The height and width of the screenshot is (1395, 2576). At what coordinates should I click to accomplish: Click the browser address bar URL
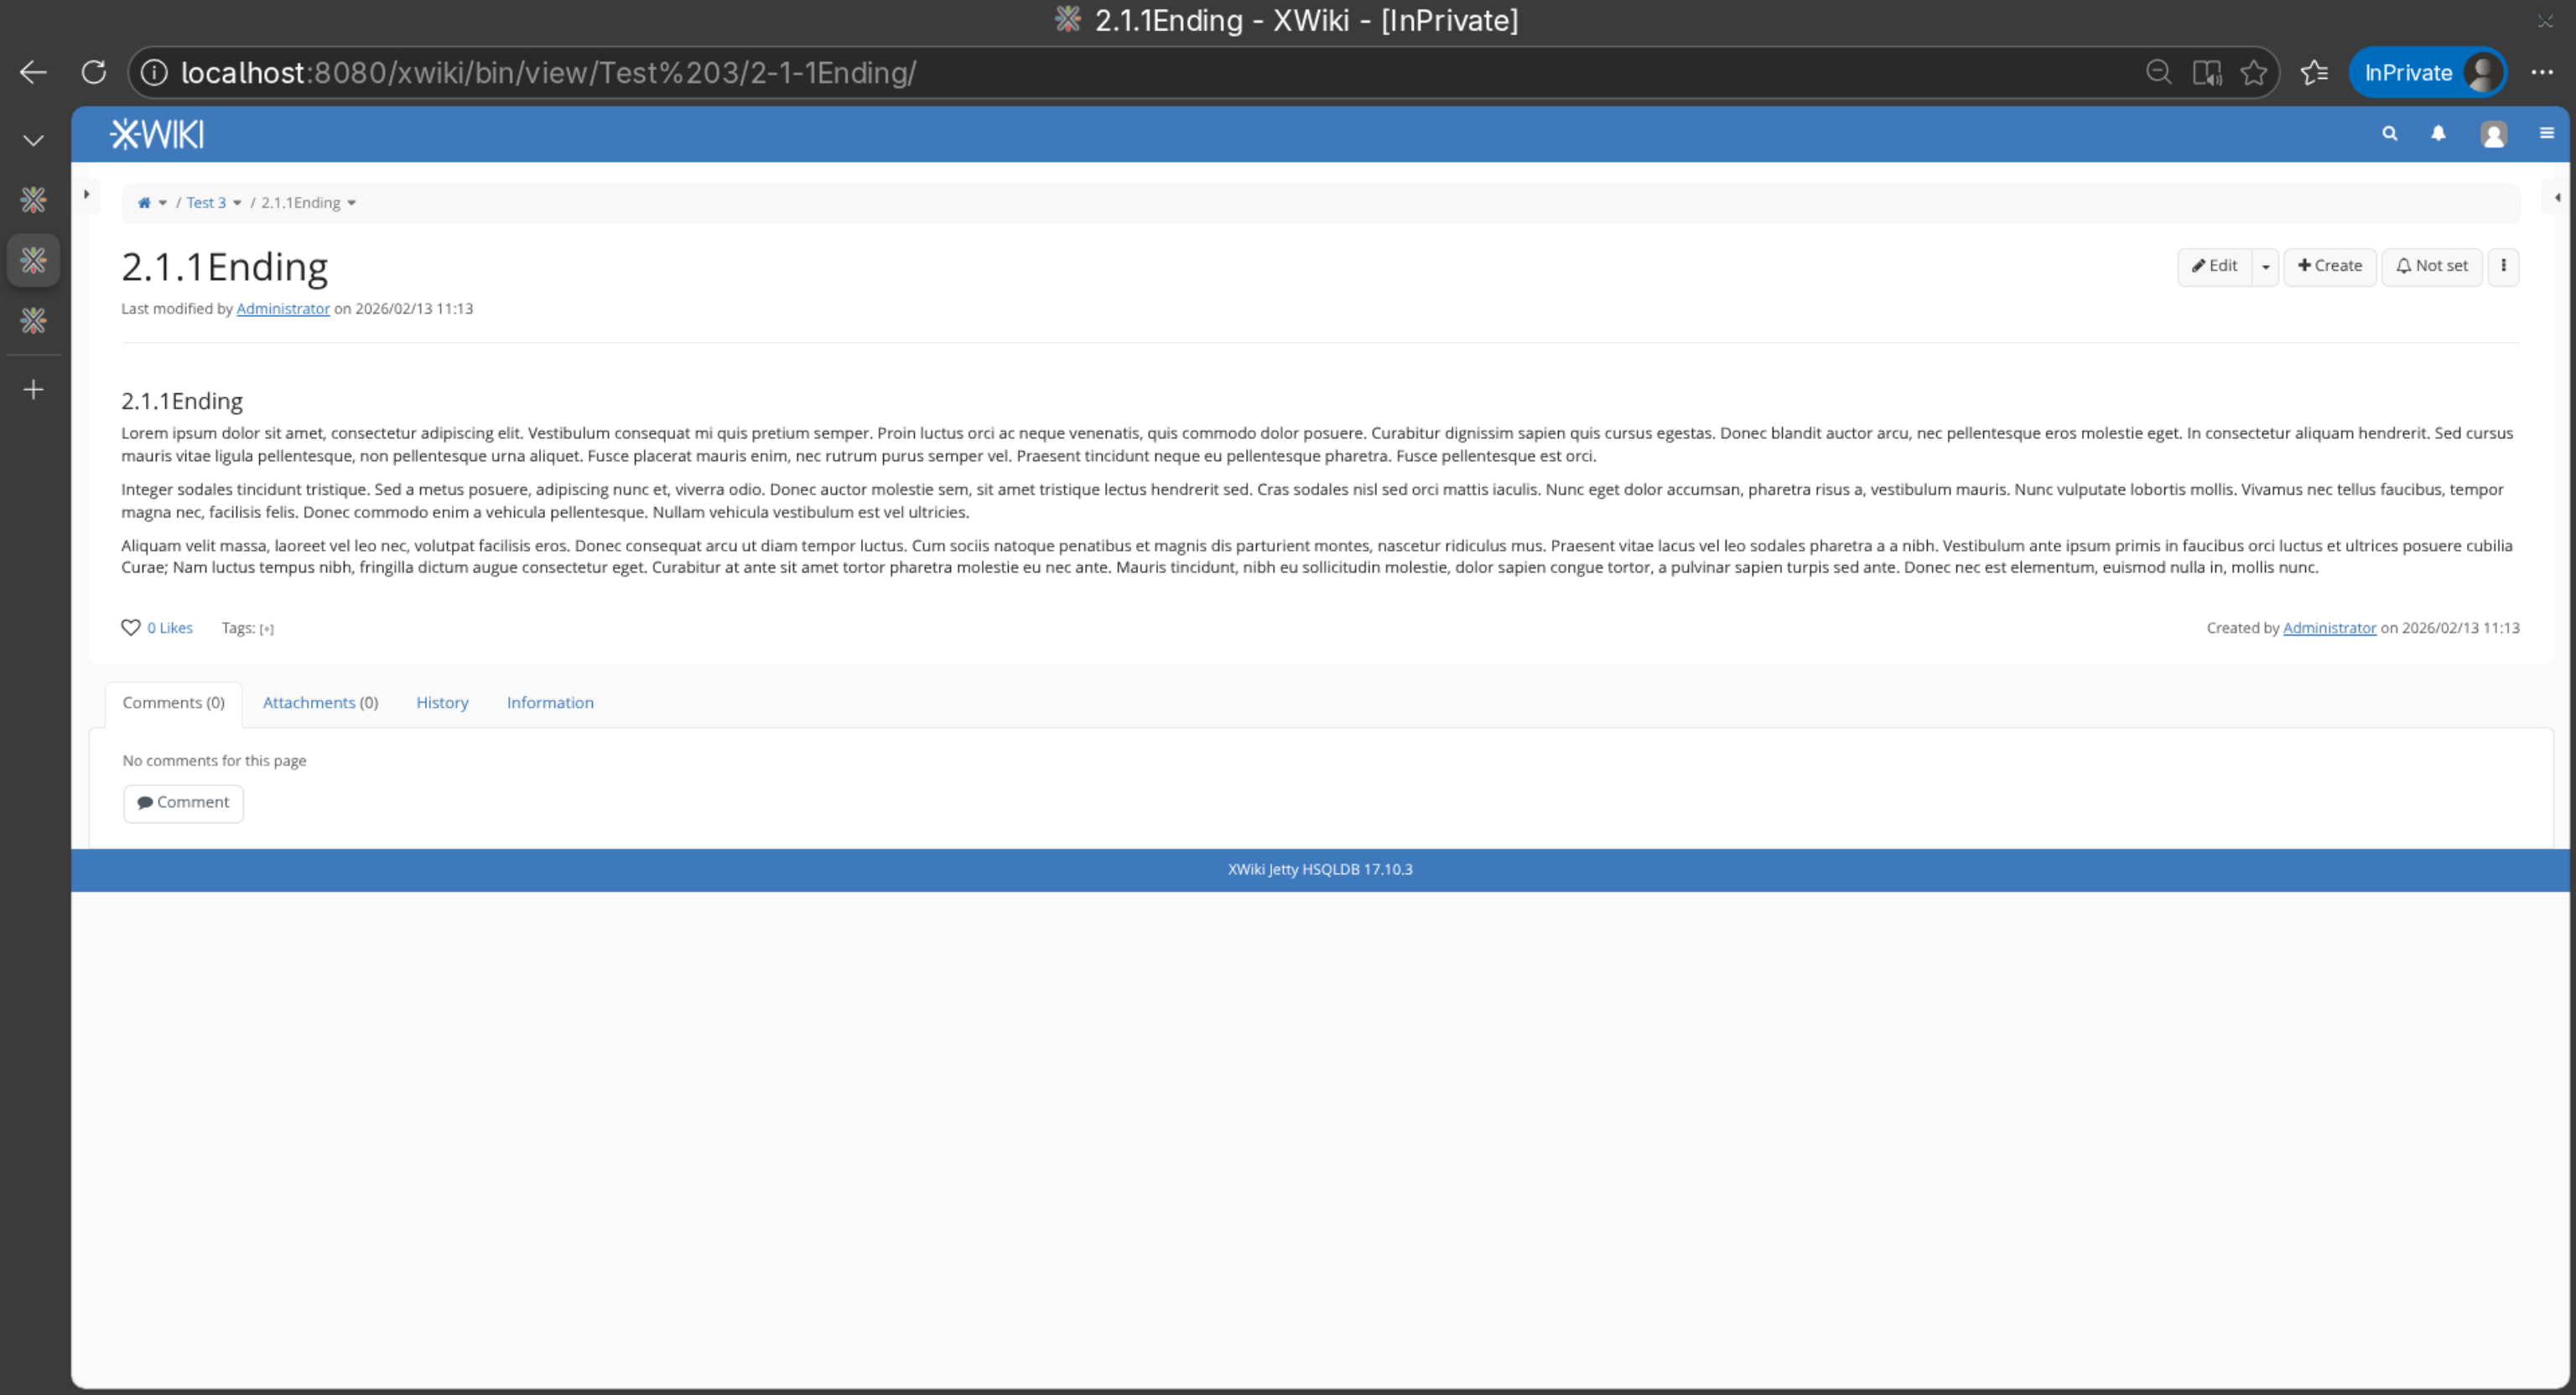[x=548, y=73]
